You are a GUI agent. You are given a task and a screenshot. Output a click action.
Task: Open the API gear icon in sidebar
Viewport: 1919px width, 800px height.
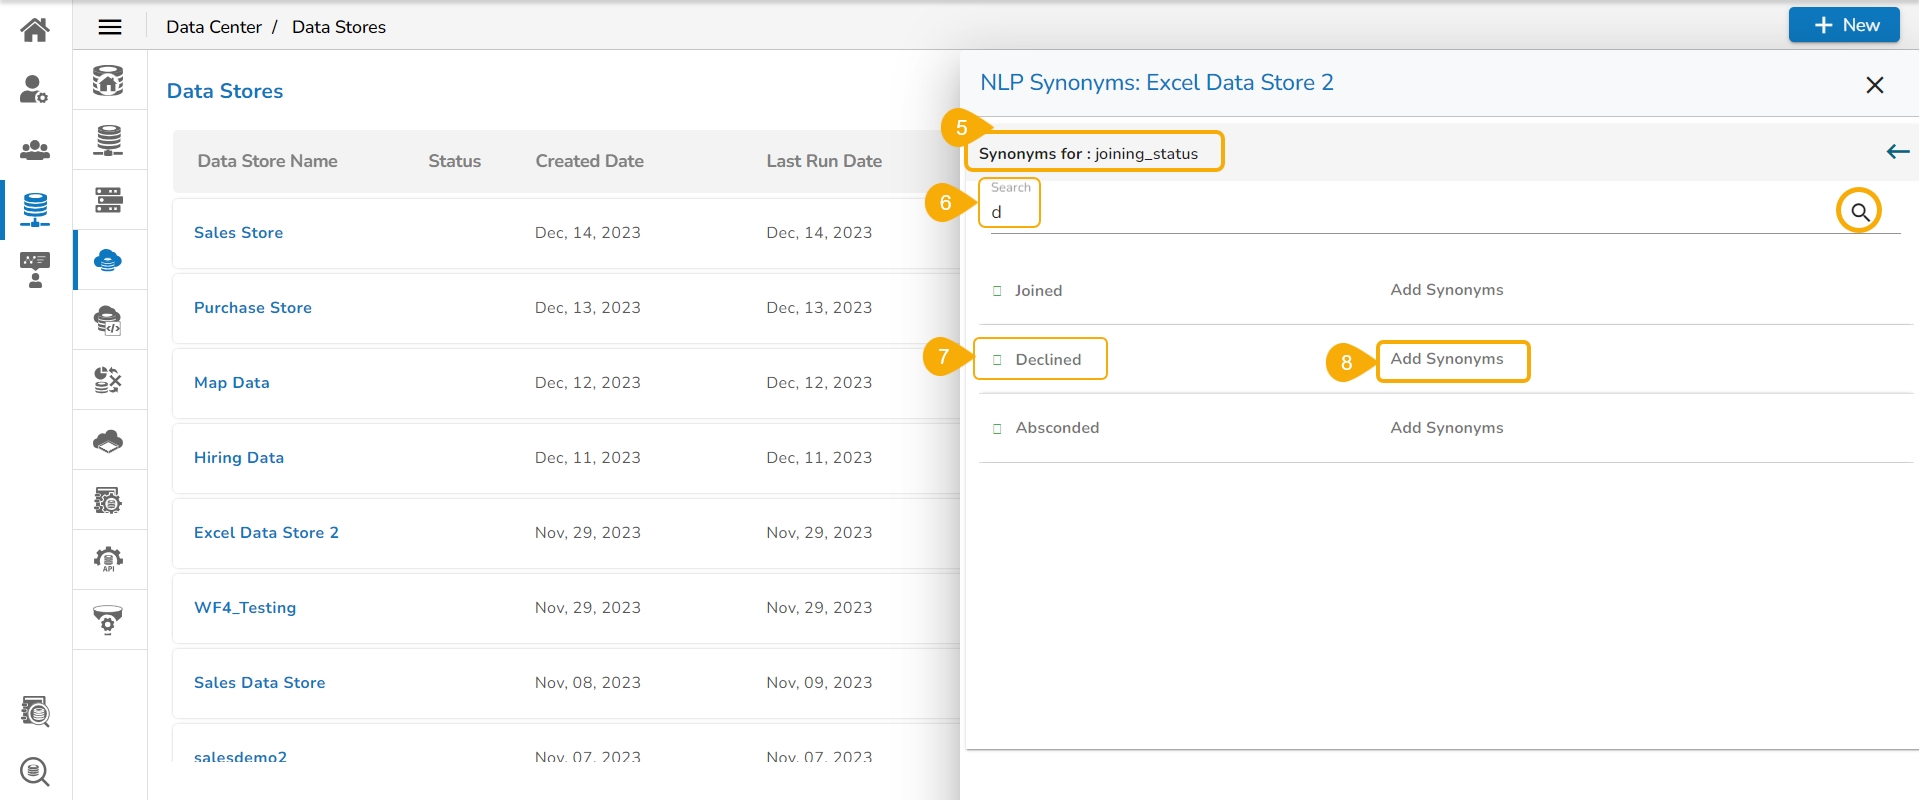click(x=108, y=559)
